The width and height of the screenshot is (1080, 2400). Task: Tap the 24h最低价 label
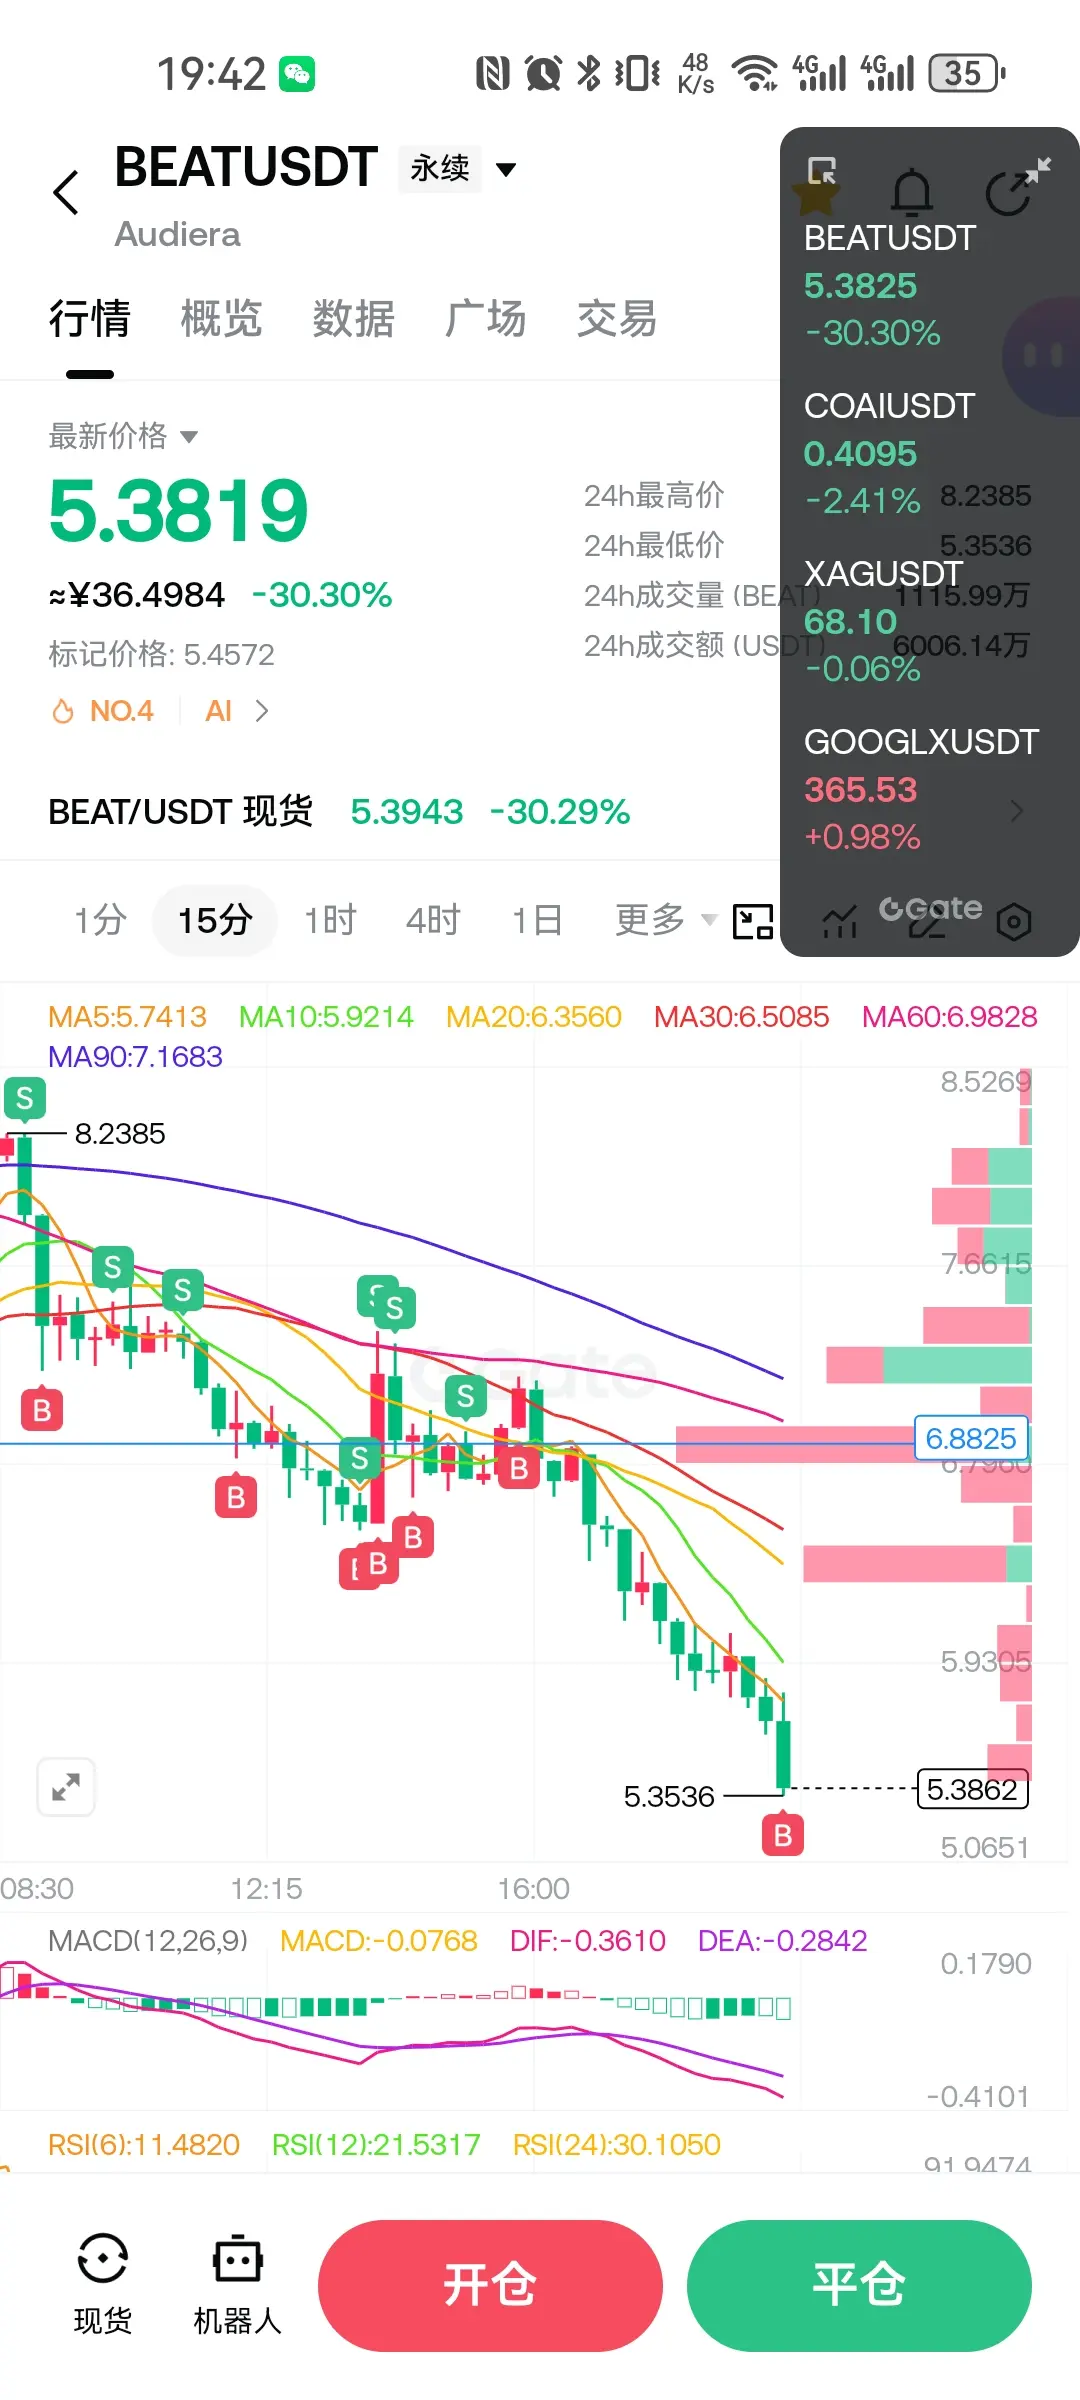(654, 545)
